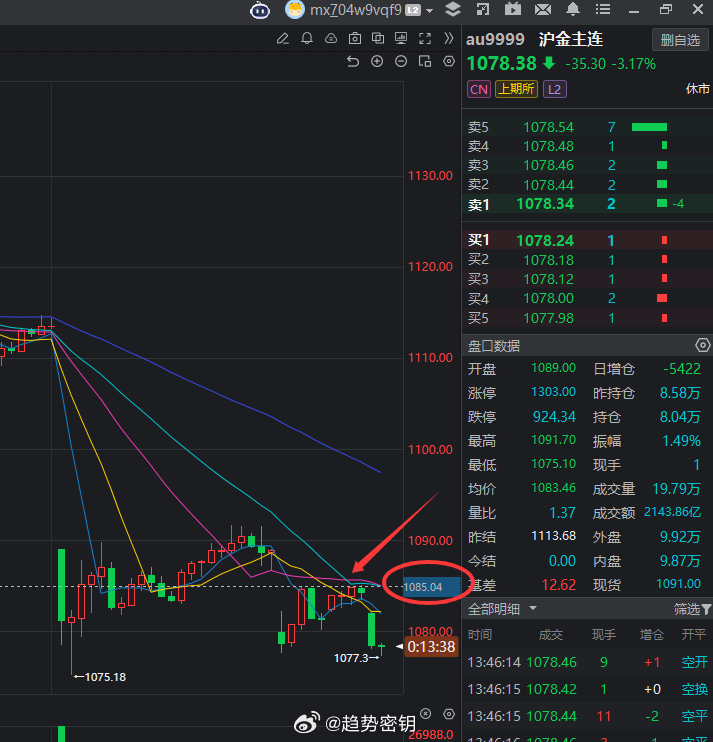713x742 pixels.
Task: Select the 卖3 row at 1078.46
Action: click(x=587, y=165)
